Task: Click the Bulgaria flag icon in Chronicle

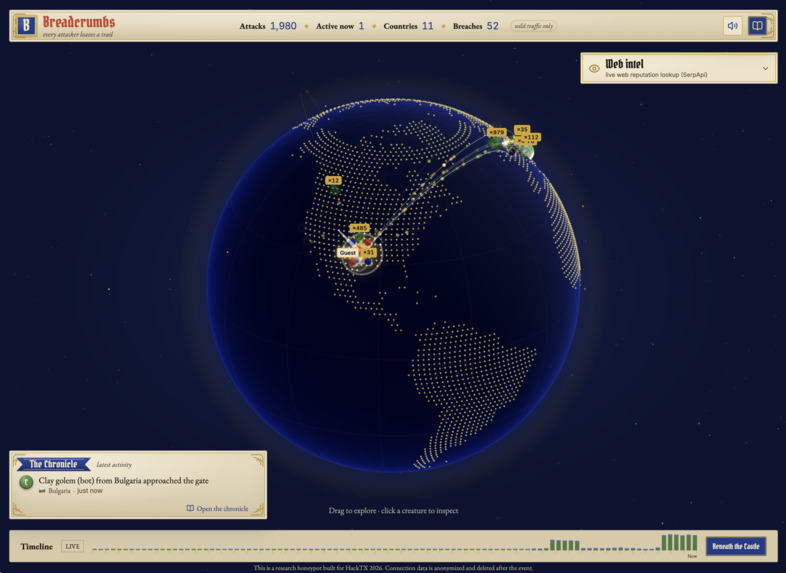Action: (x=42, y=491)
